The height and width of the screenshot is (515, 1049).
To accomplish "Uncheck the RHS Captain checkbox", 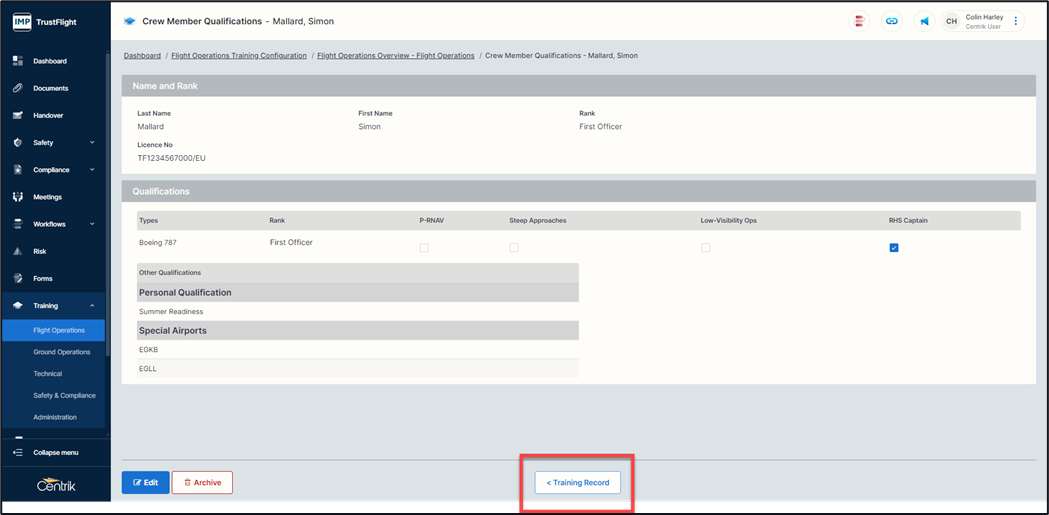I will tap(894, 248).
